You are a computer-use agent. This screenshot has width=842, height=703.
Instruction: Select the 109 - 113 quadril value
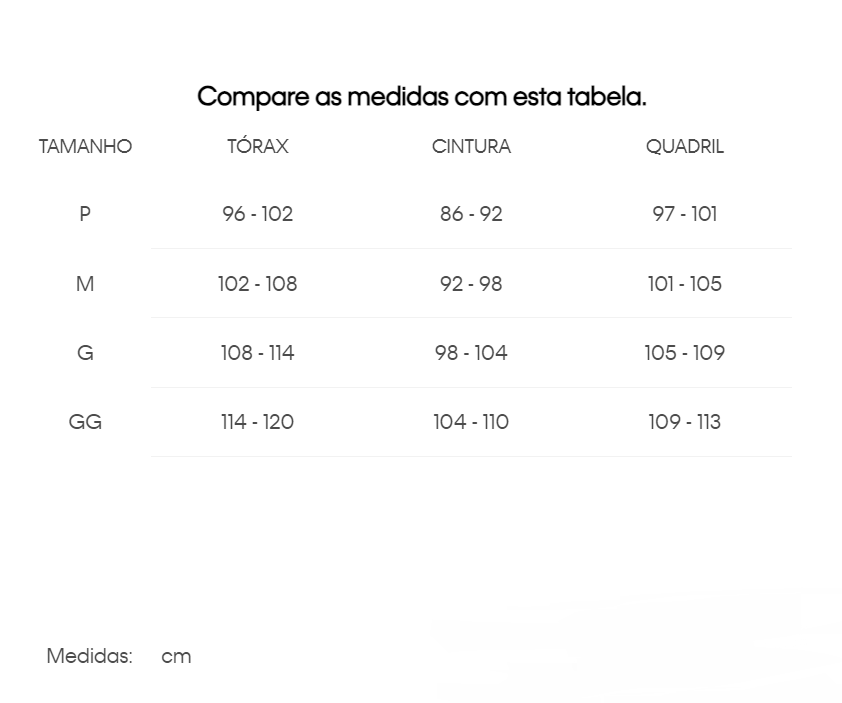(x=685, y=422)
